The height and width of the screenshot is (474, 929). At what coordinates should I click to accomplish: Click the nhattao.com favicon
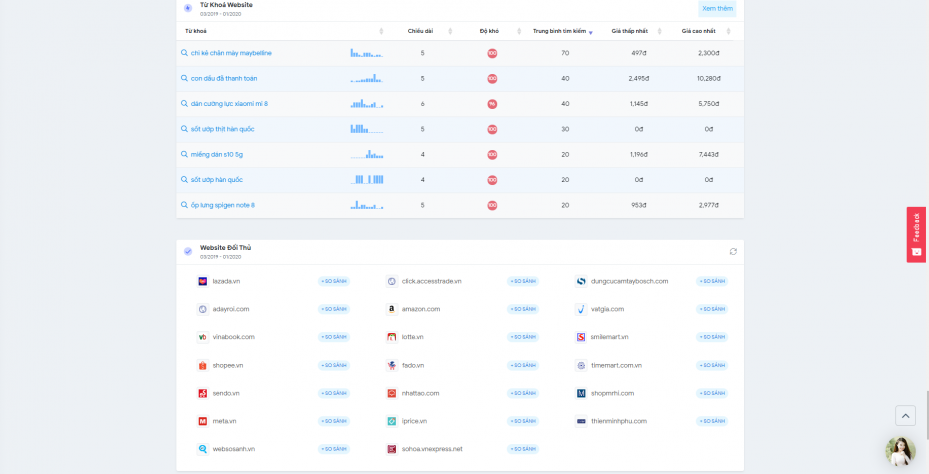[x=392, y=393]
